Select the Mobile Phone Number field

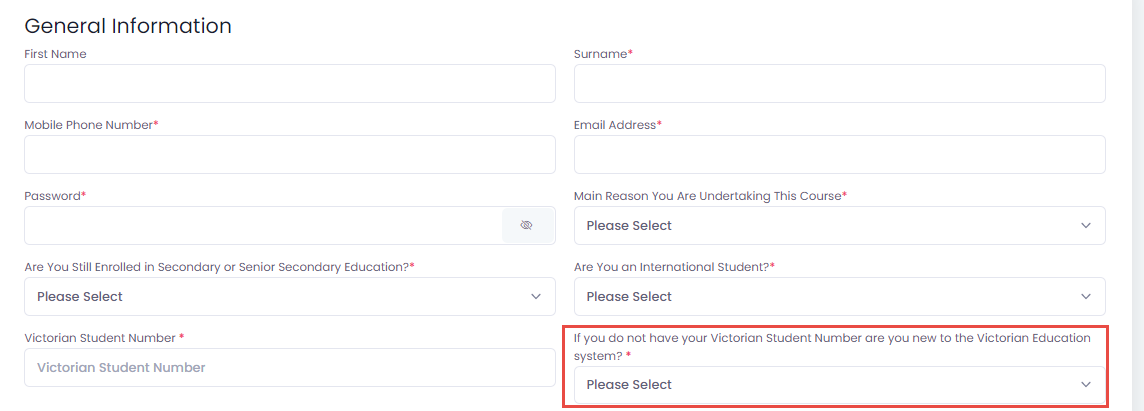coord(290,154)
